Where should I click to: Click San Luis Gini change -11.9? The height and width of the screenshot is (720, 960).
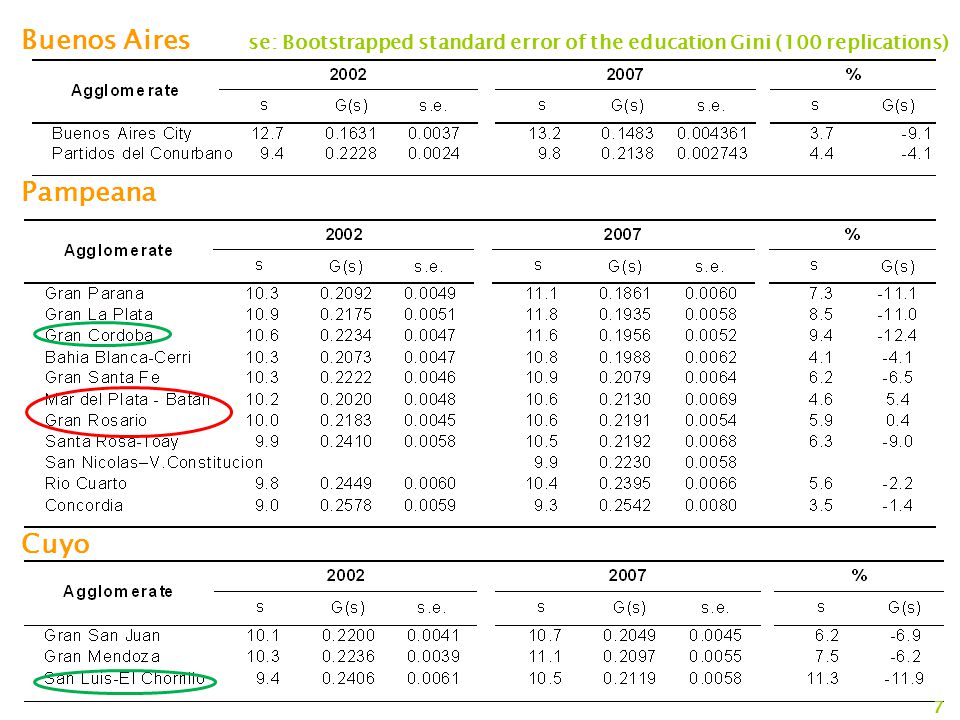point(904,678)
